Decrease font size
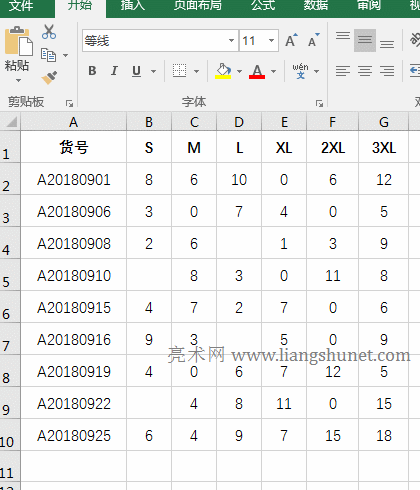 pyautogui.click(x=313, y=40)
